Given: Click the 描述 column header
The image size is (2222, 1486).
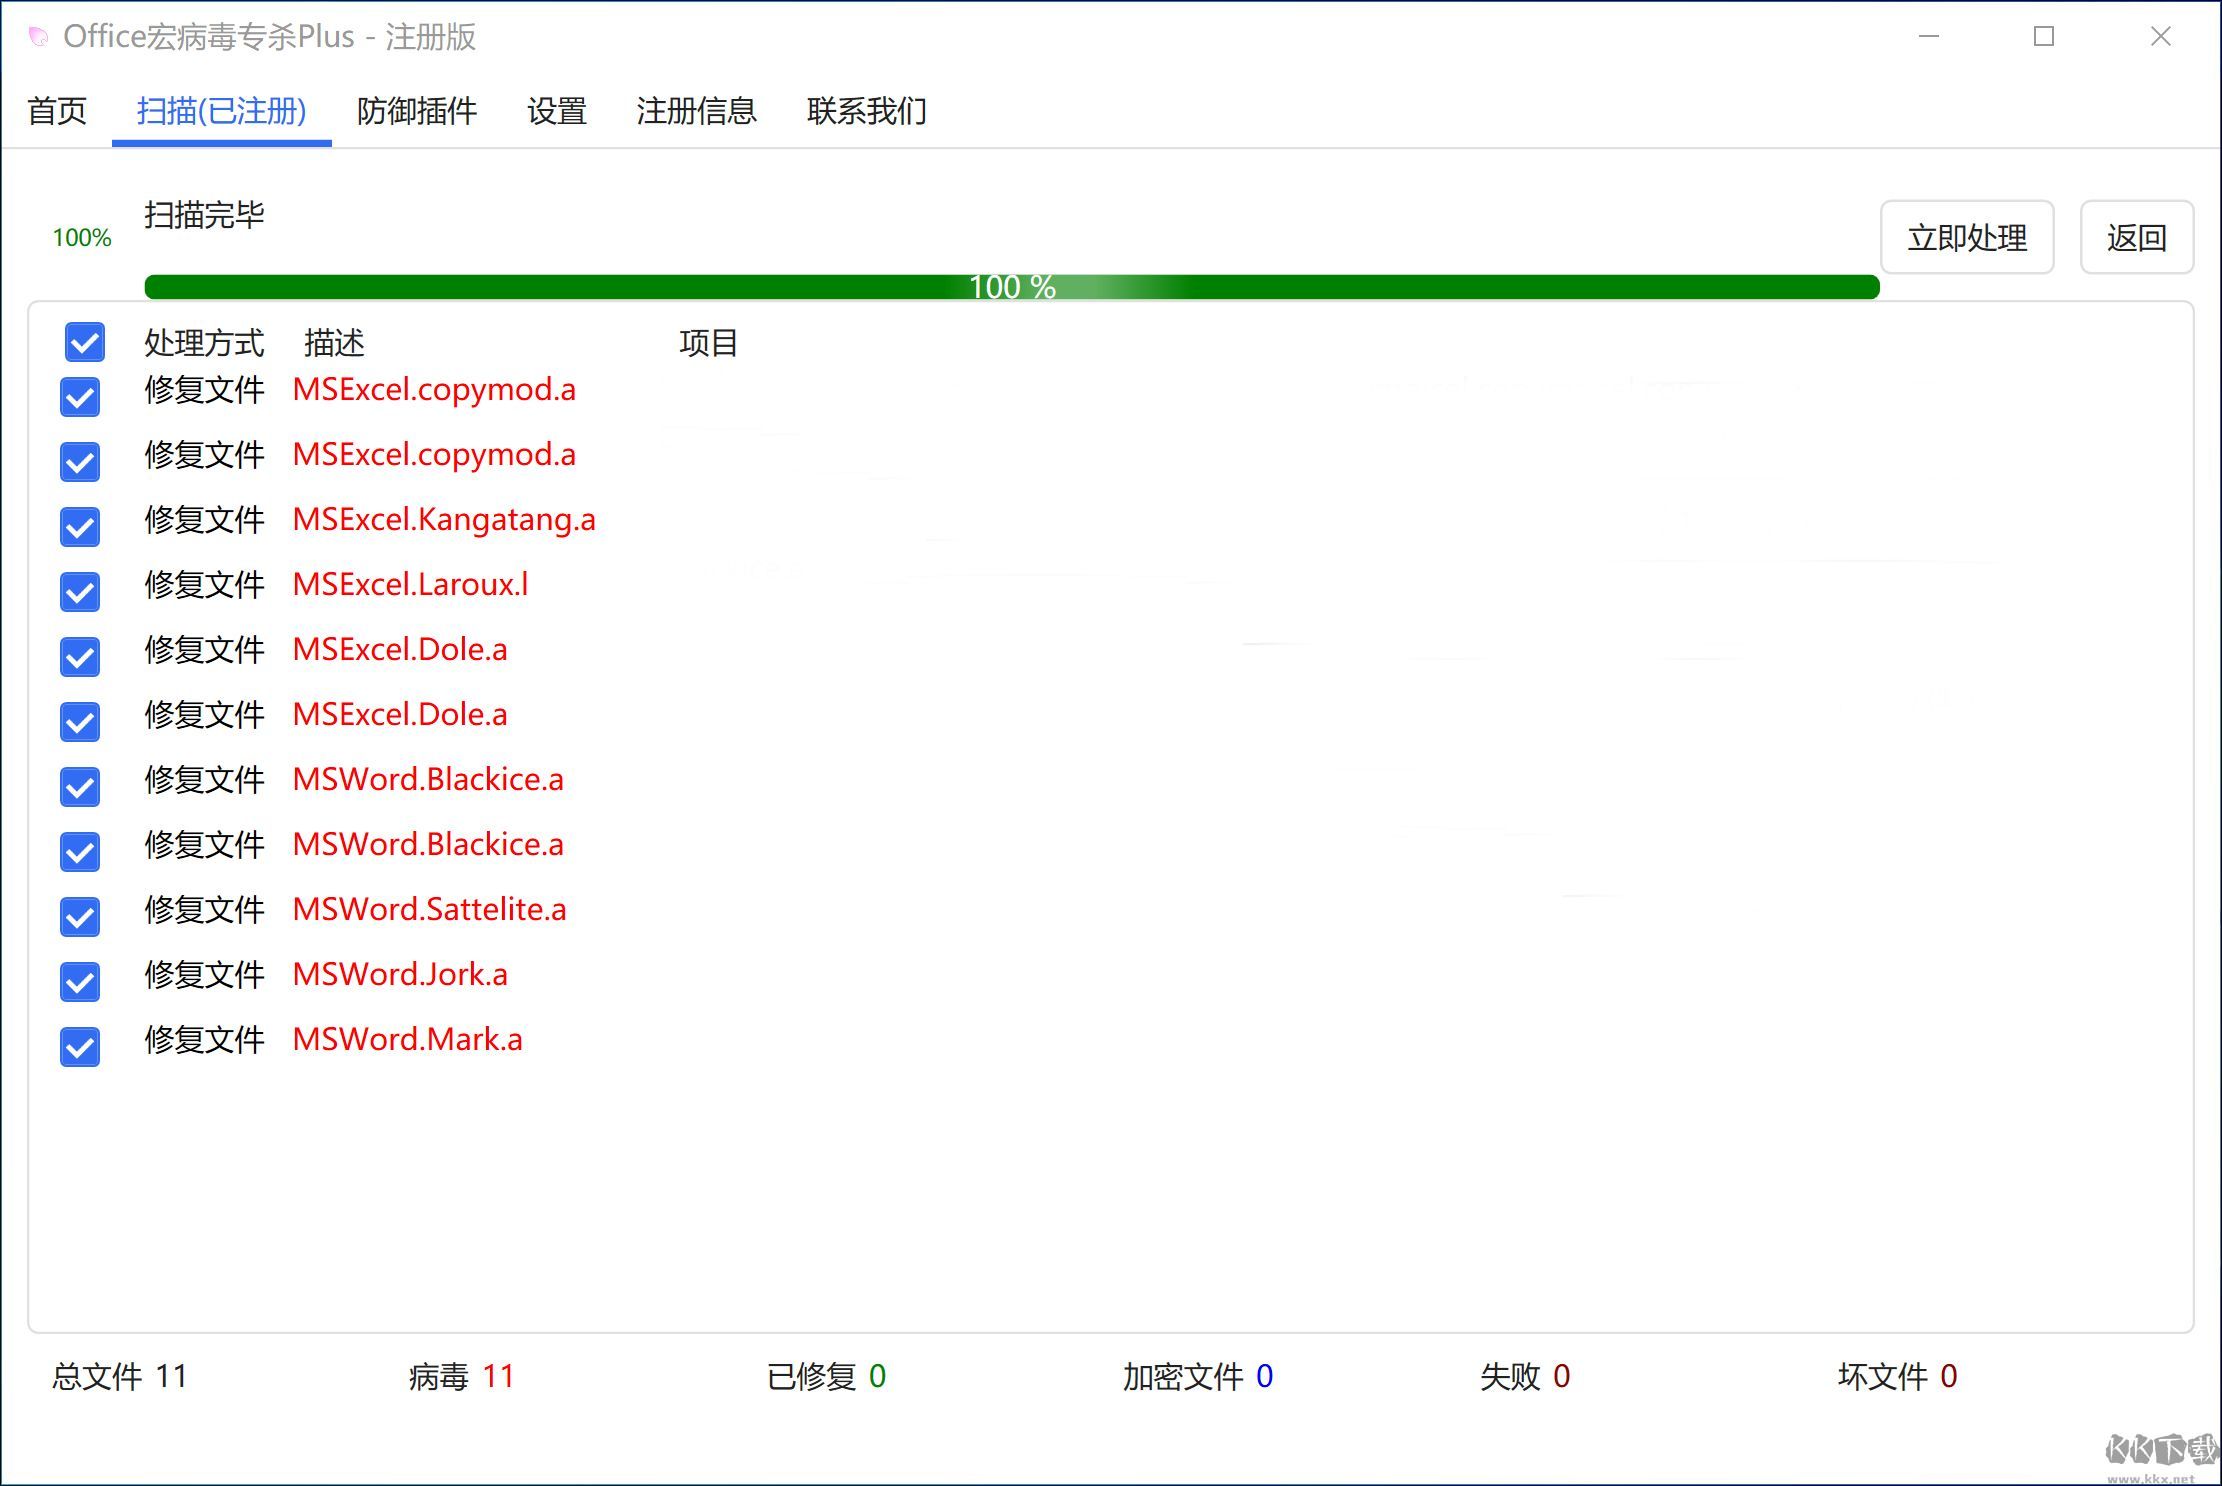Looking at the screenshot, I should (x=334, y=343).
